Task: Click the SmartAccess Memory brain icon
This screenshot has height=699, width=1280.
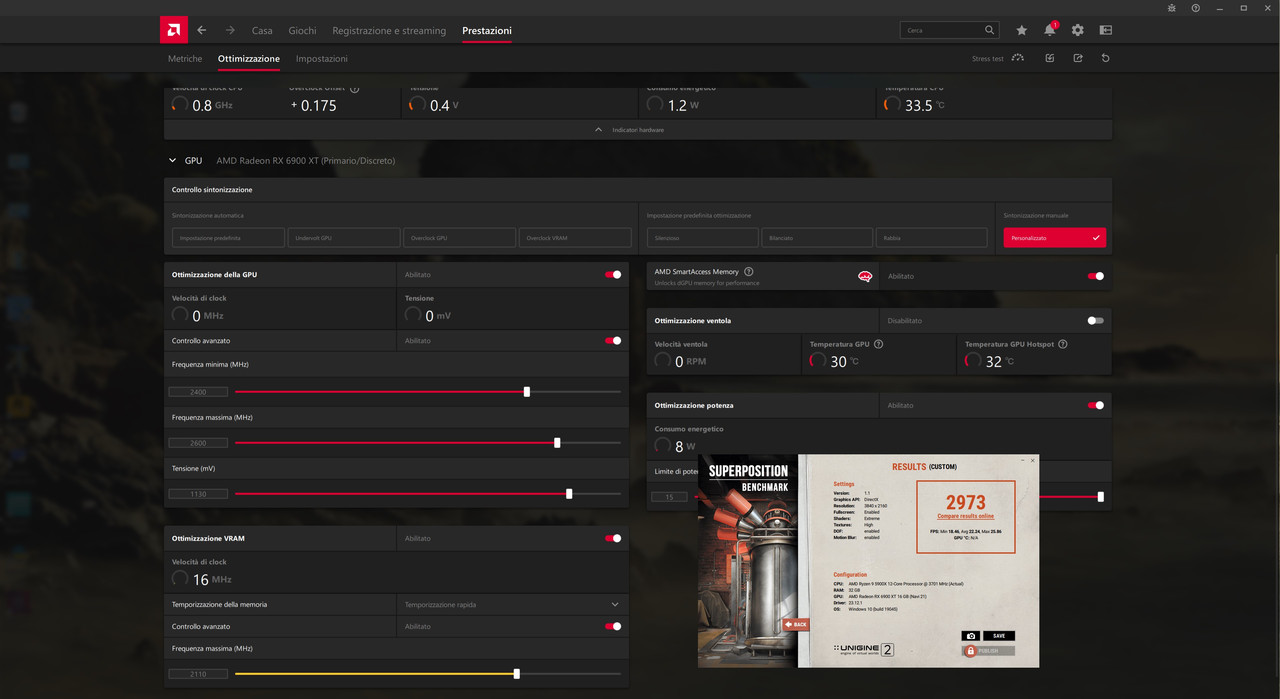Action: [865, 276]
